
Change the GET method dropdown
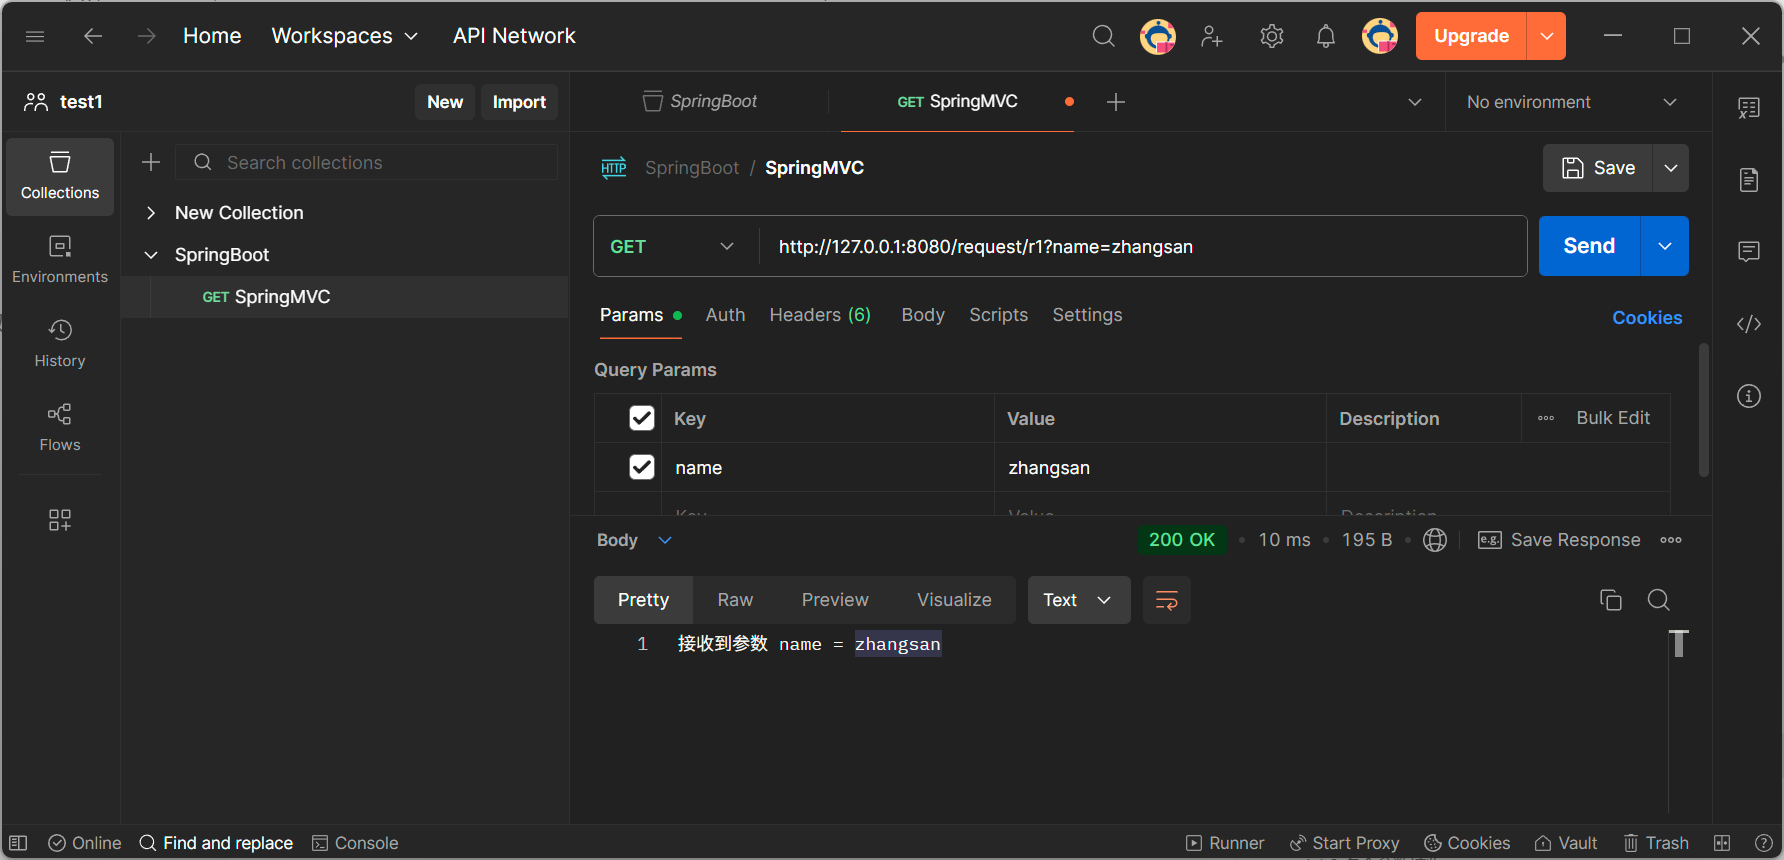[x=675, y=246]
